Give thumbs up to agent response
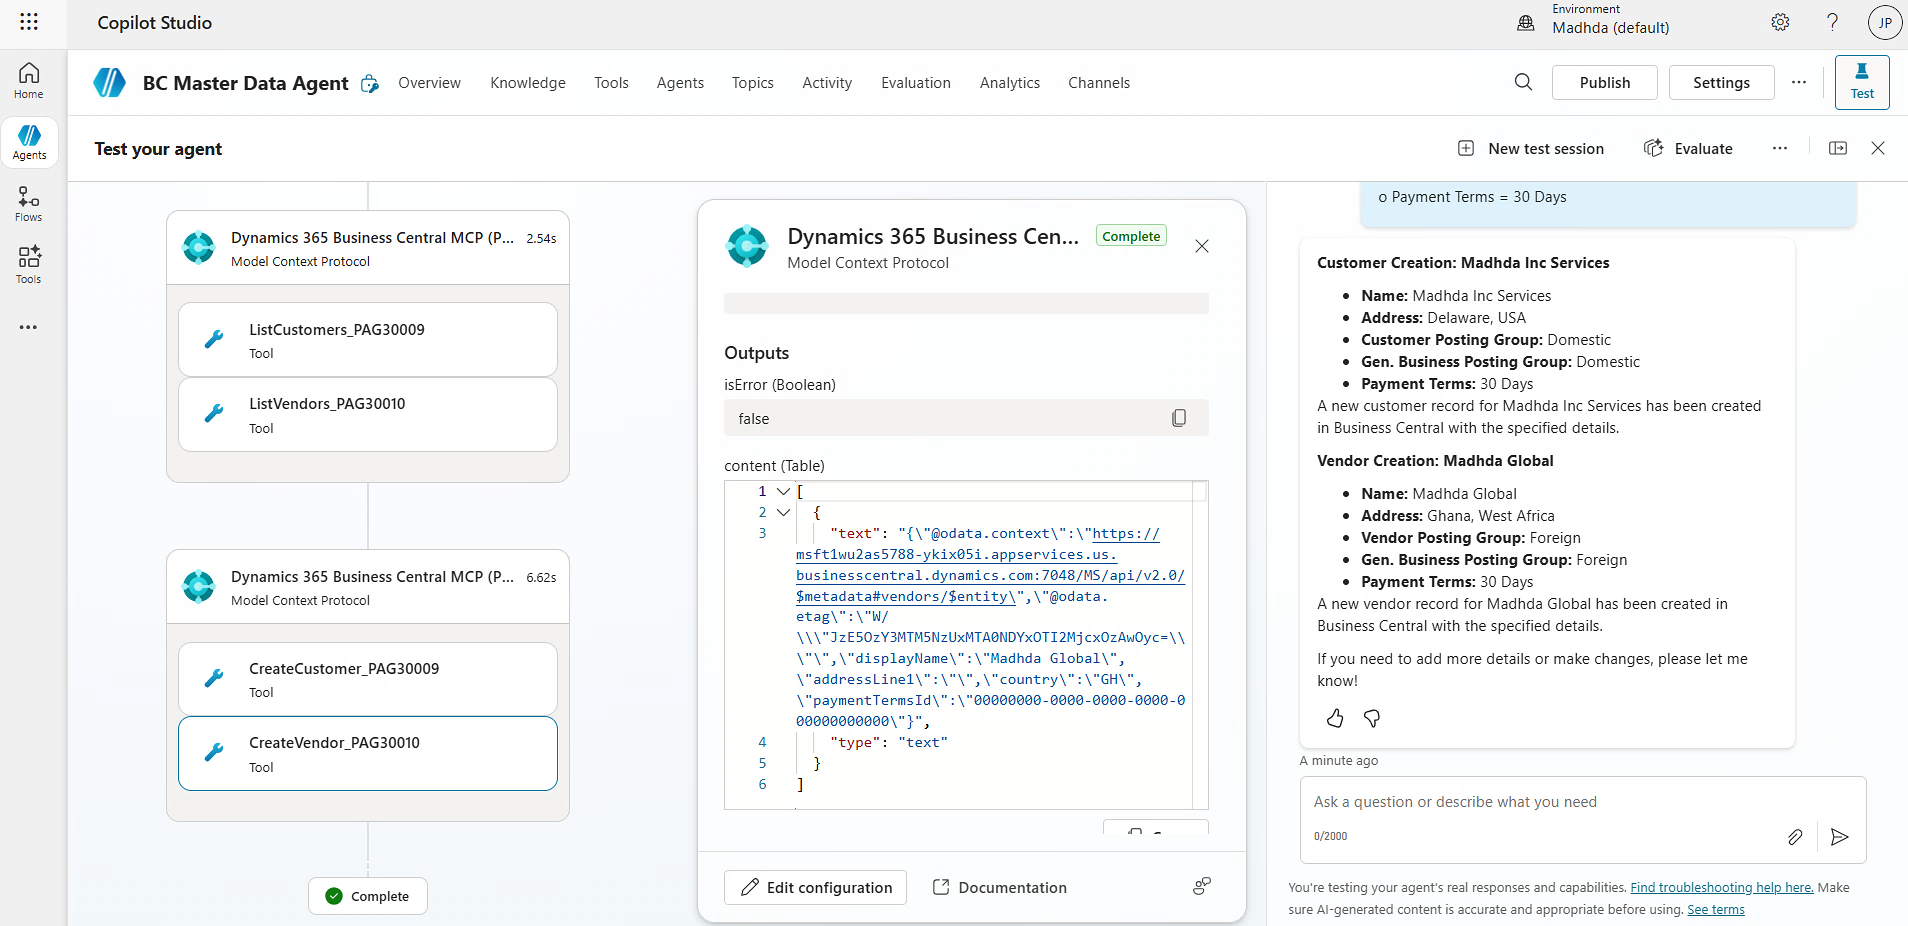 point(1335,718)
